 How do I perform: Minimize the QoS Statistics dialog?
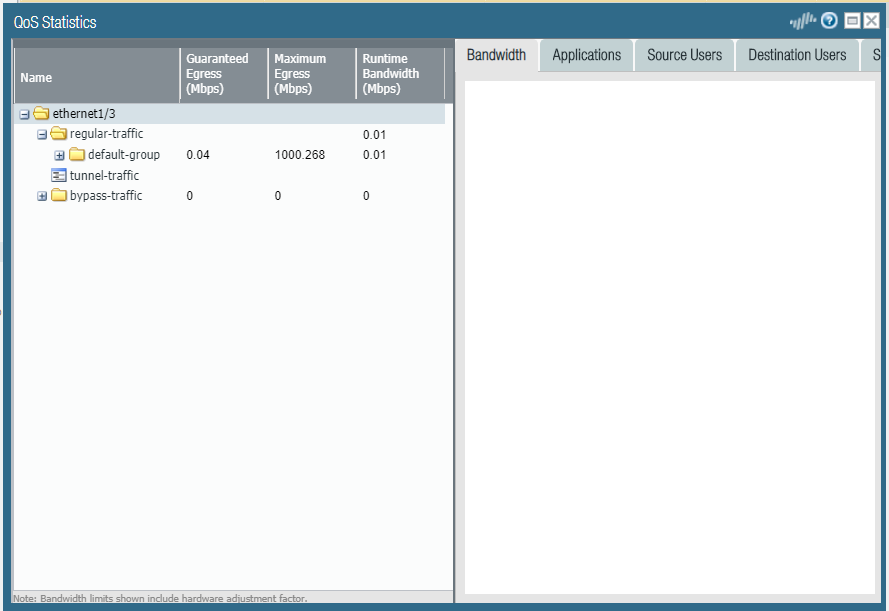tap(852, 21)
